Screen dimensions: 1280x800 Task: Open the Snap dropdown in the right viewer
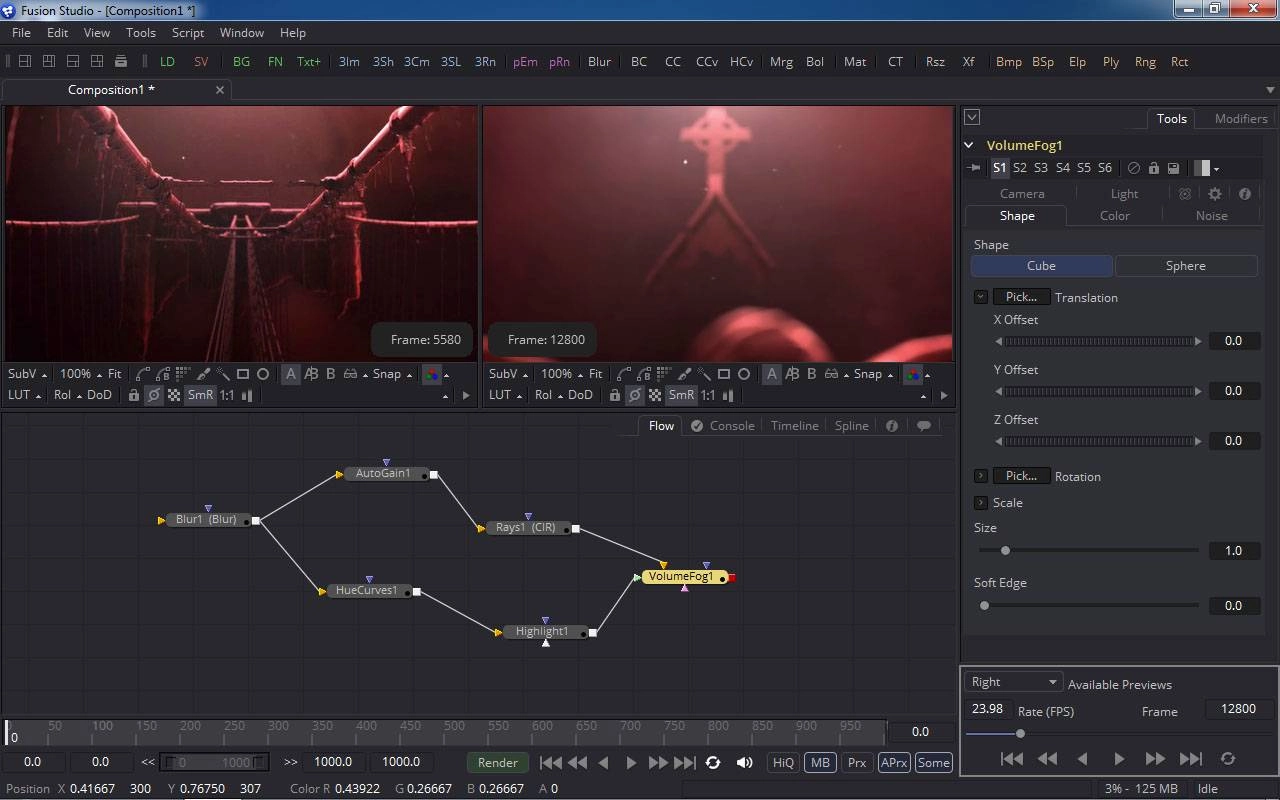point(872,374)
